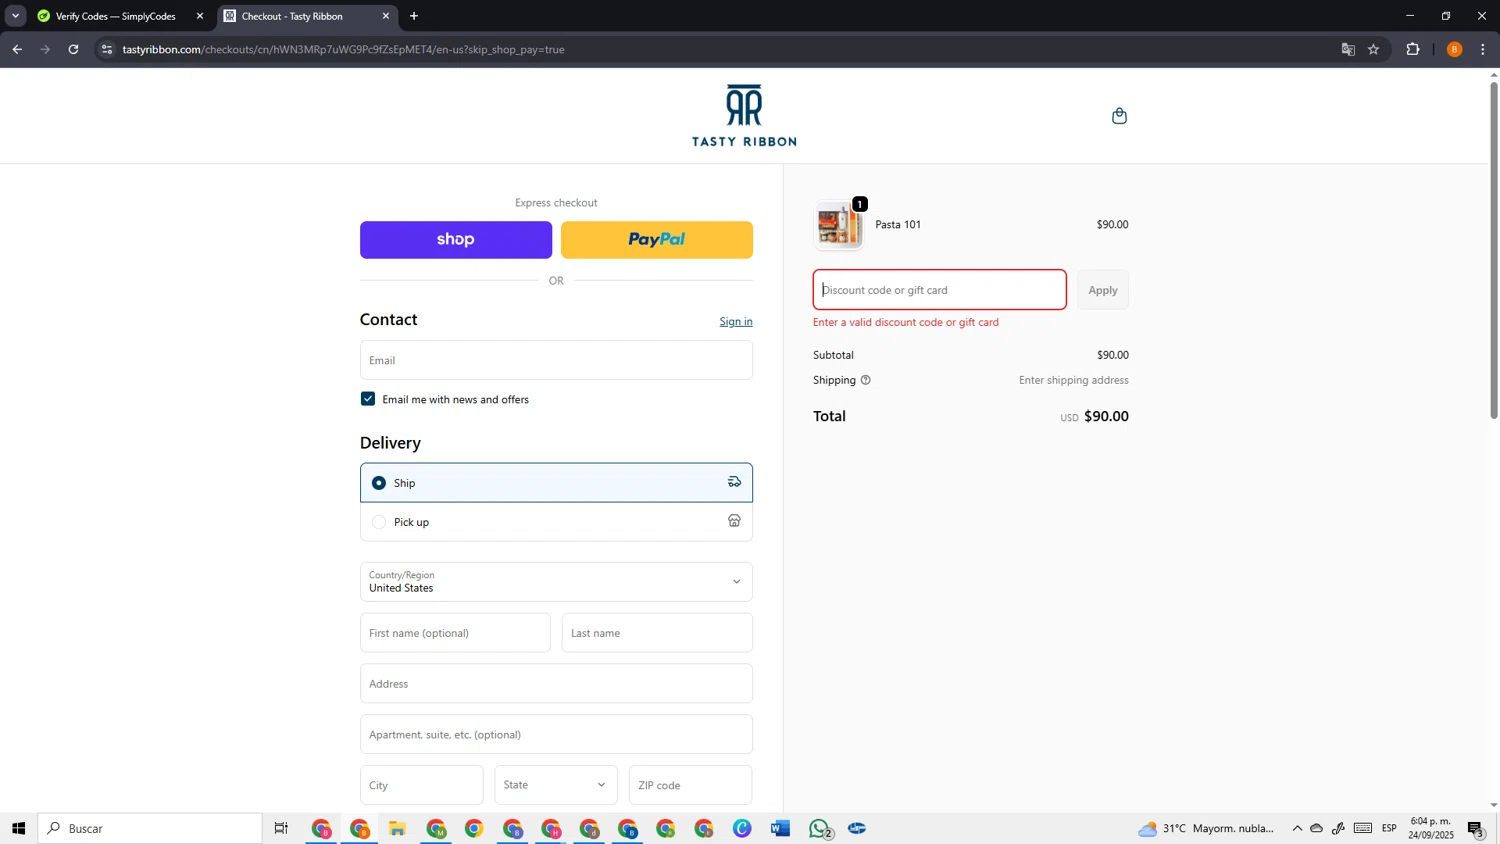Click the City input field
The width and height of the screenshot is (1500, 844).
click(421, 785)
